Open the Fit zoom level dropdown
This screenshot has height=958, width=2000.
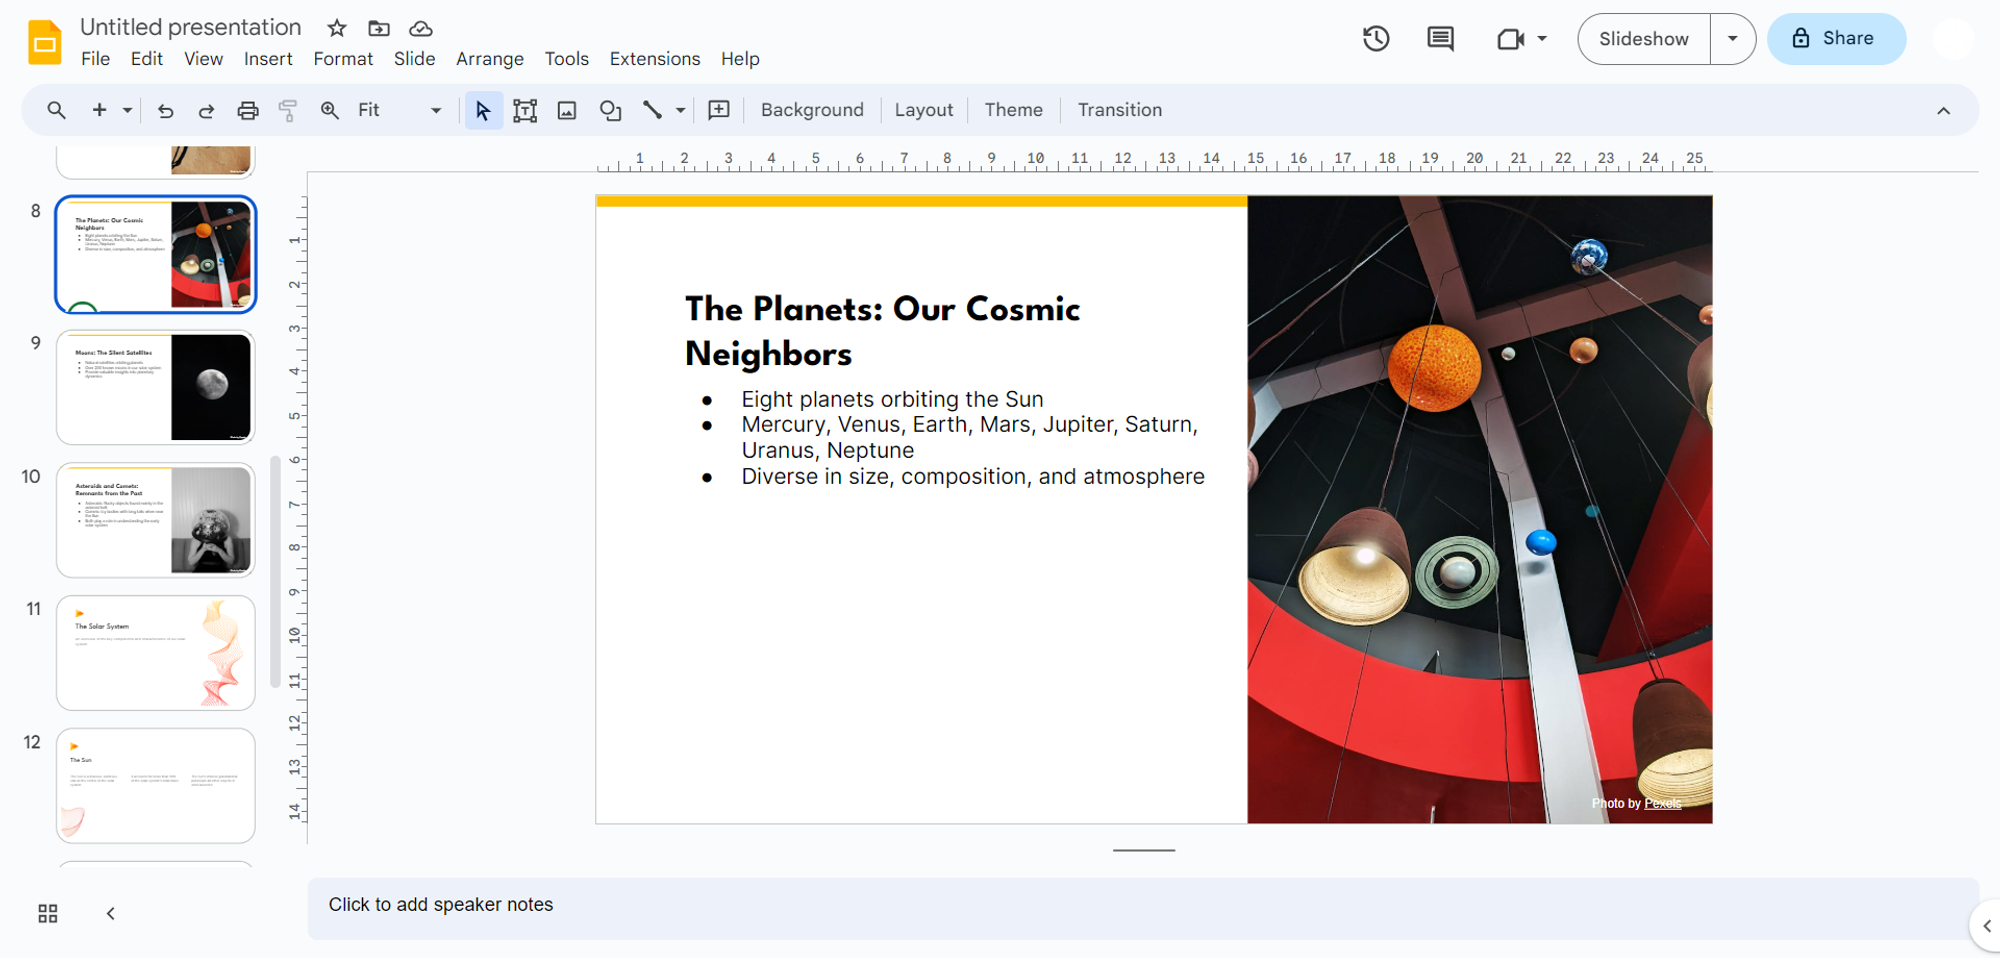(x=400, y=110)
